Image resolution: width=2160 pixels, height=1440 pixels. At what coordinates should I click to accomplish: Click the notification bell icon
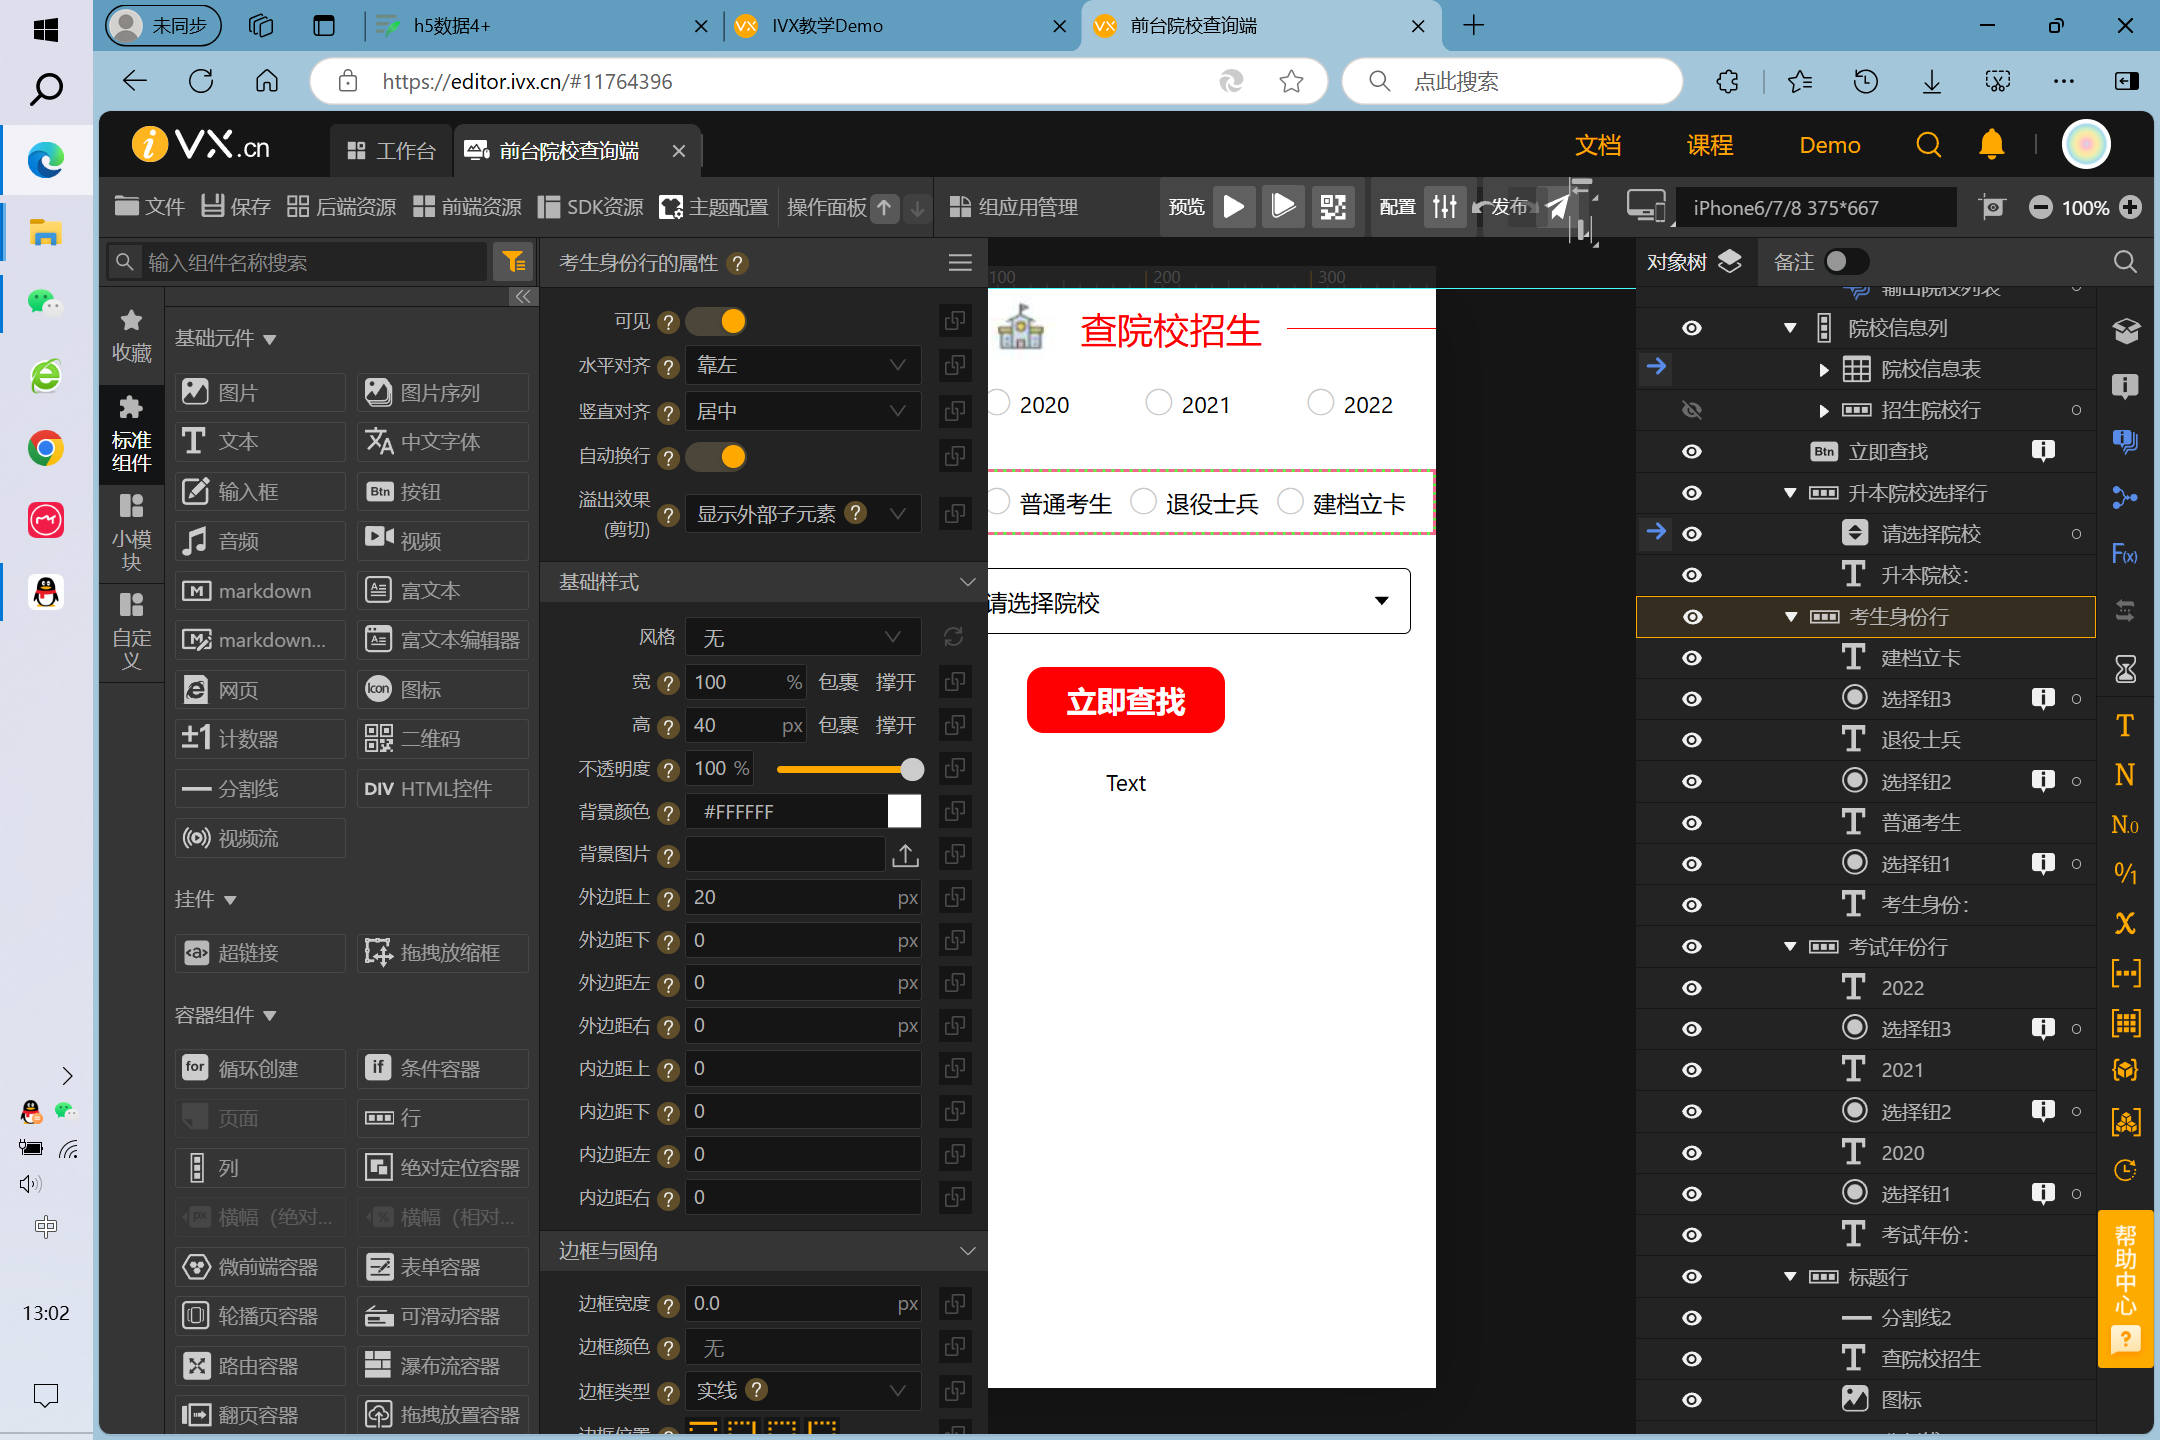[x=1991, y=146]
